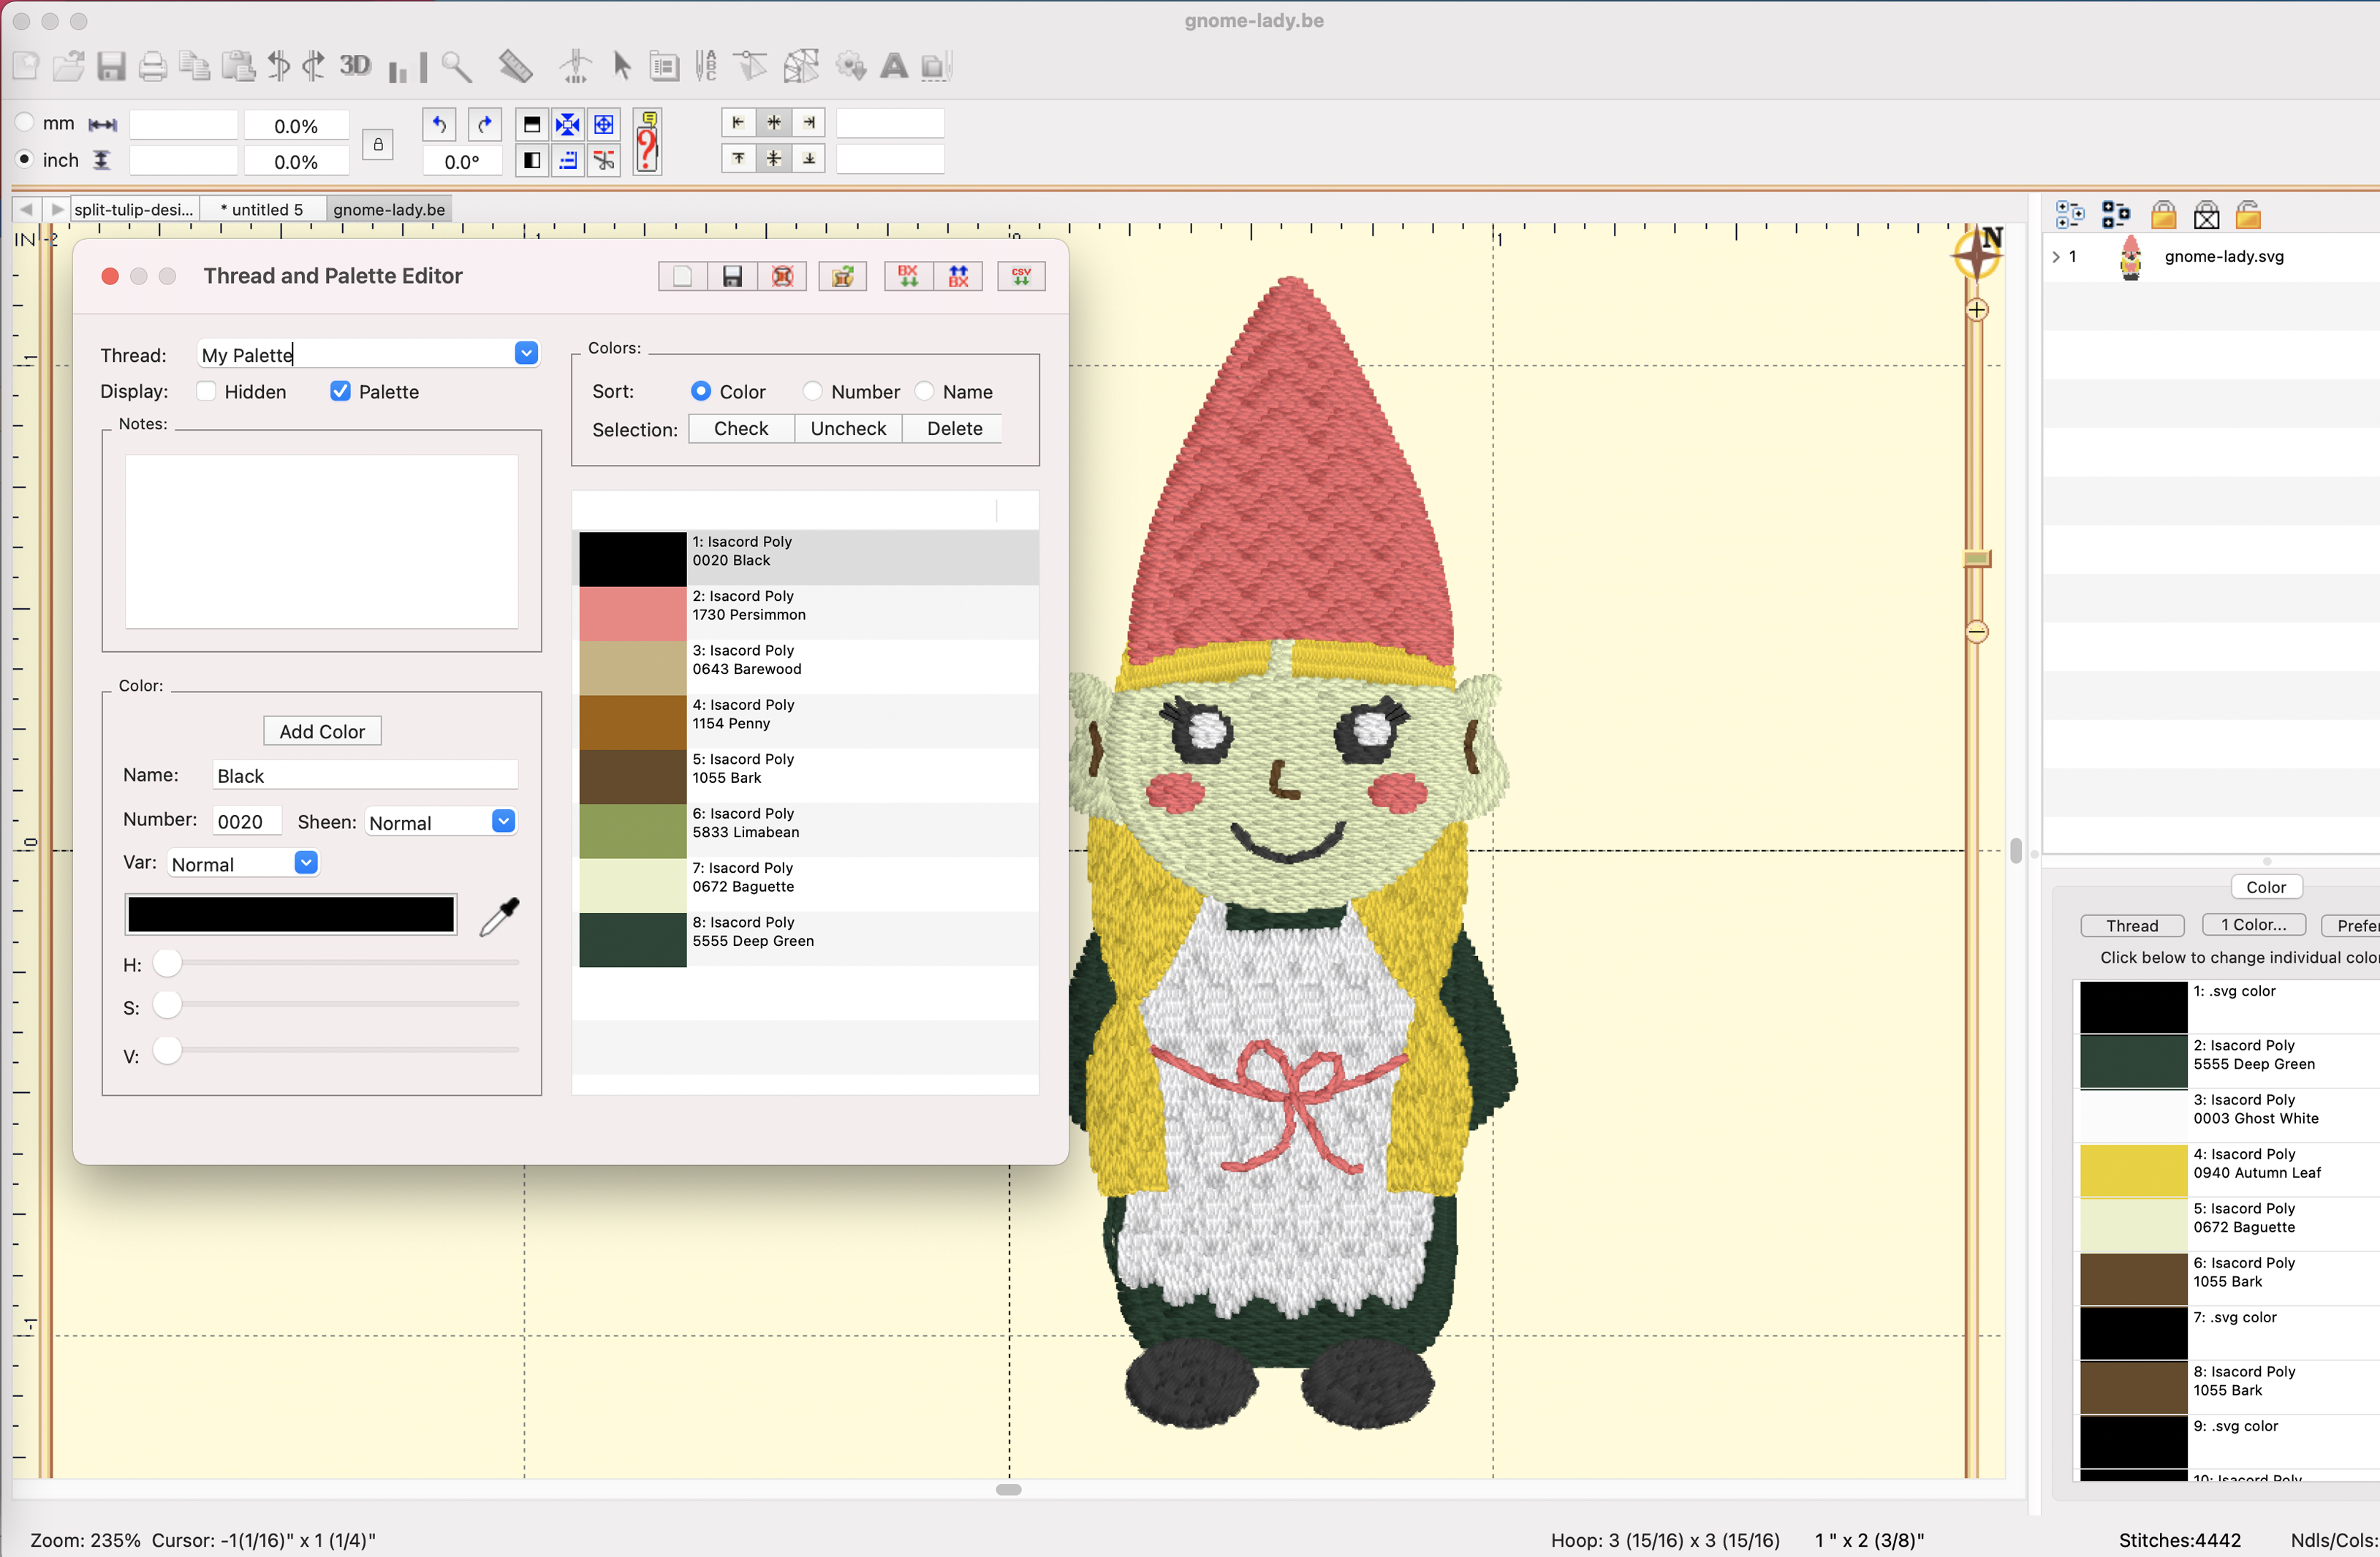Click the magnifying glass zoom tool
This screenshot has width=2380, height=1557.
(457, 66)
